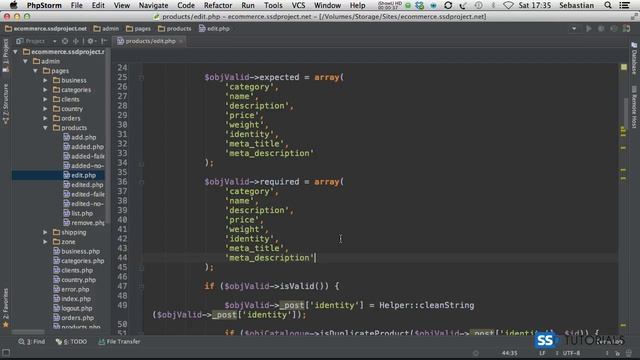Image resolution: width=640 pixels, height=360 pixels.
Task: Collapse the admin folder
Action: pos(25,61)
